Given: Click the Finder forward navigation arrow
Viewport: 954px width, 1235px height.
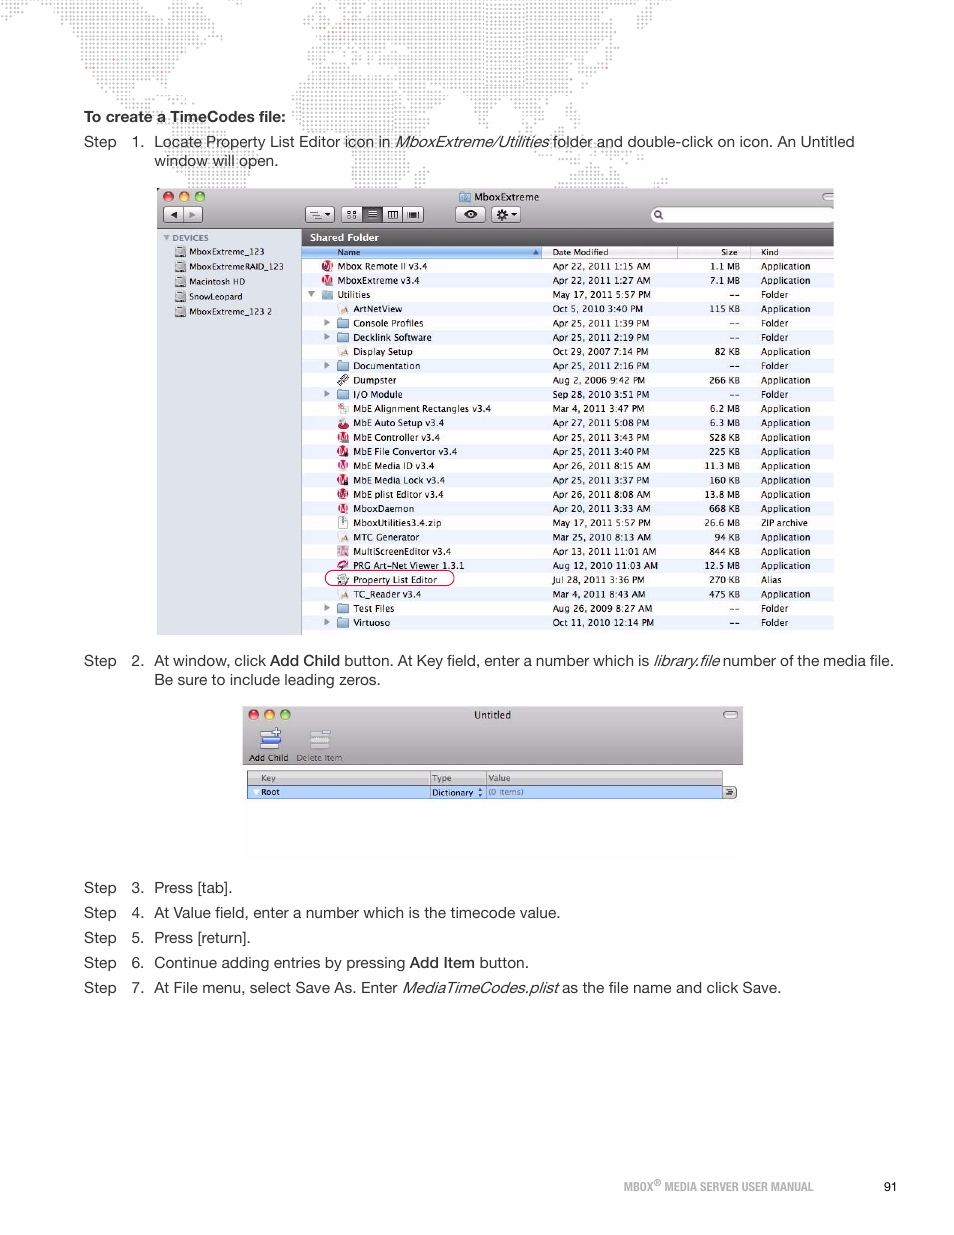Looking at the screenshot, I should 193,215.
